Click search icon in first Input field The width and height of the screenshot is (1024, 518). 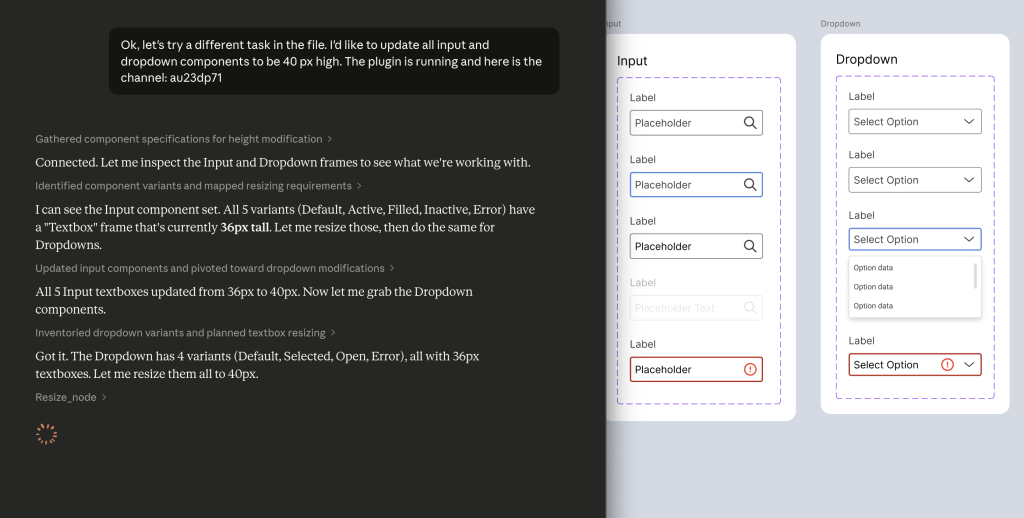tap(750, 123)
